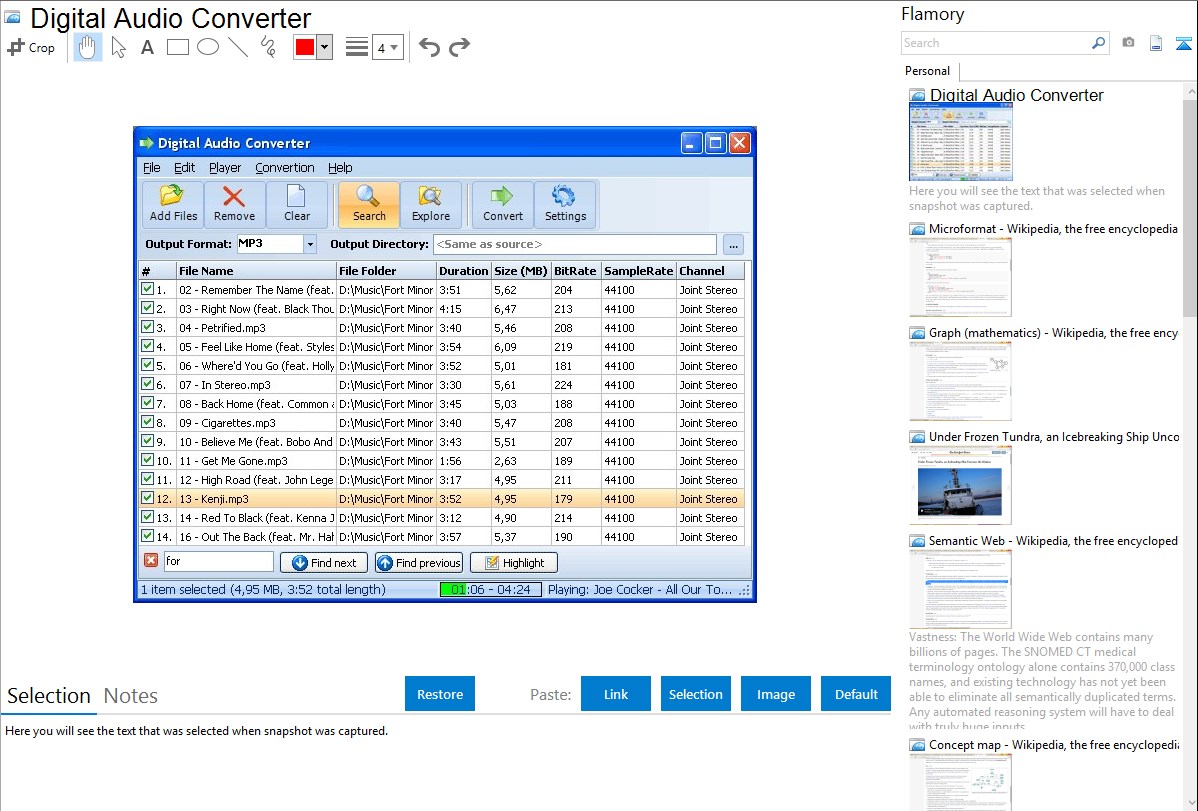Click the Restore button
Image resolution: width=1198 pixels, height=811 pixels.
coord(440,694)
